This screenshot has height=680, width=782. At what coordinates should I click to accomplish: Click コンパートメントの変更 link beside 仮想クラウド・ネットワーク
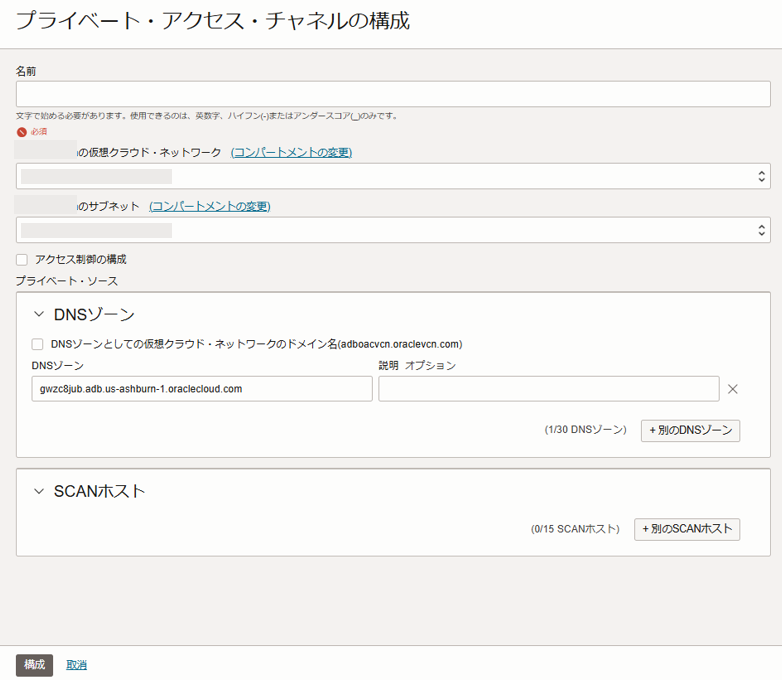[291, 152]
